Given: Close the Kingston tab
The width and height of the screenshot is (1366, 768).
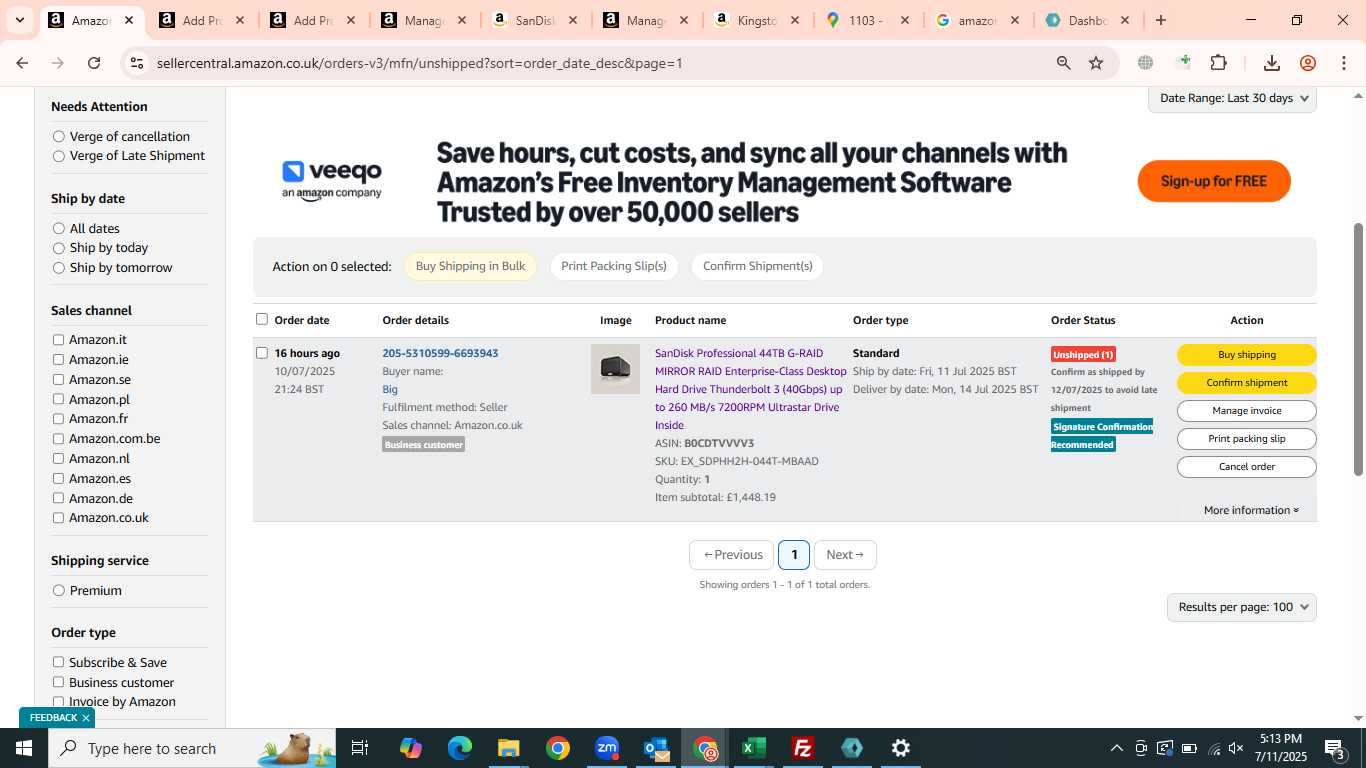Looking at the screenshot, I should pyautogui.click(x=794, y=20).
